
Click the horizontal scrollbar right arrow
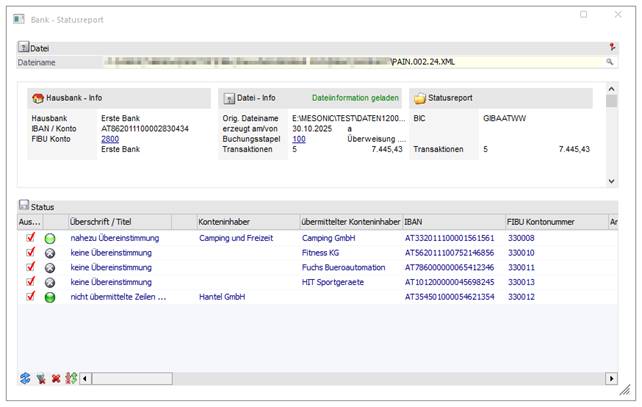tap(611, 379)
